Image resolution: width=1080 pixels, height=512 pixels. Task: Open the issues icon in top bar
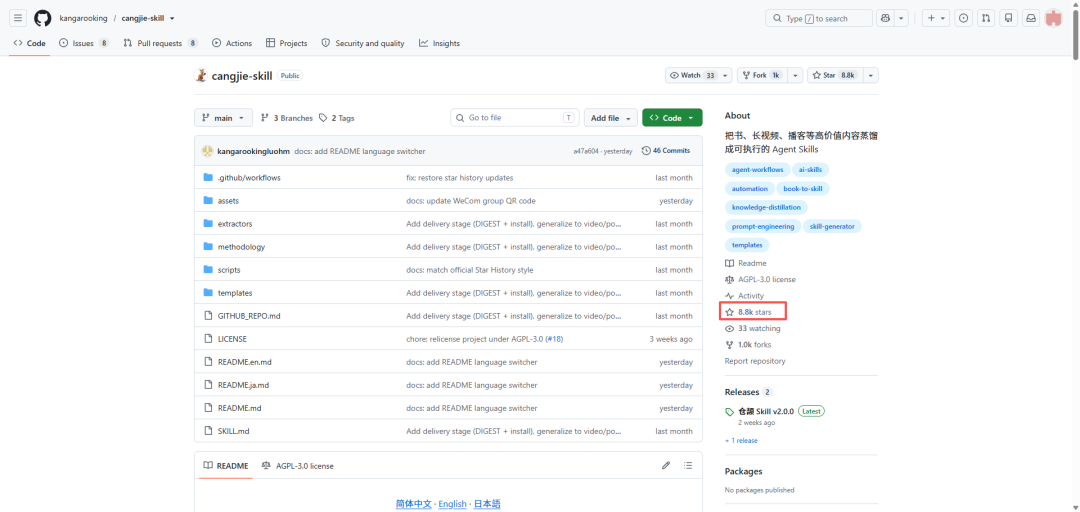[x=964, y=19]
